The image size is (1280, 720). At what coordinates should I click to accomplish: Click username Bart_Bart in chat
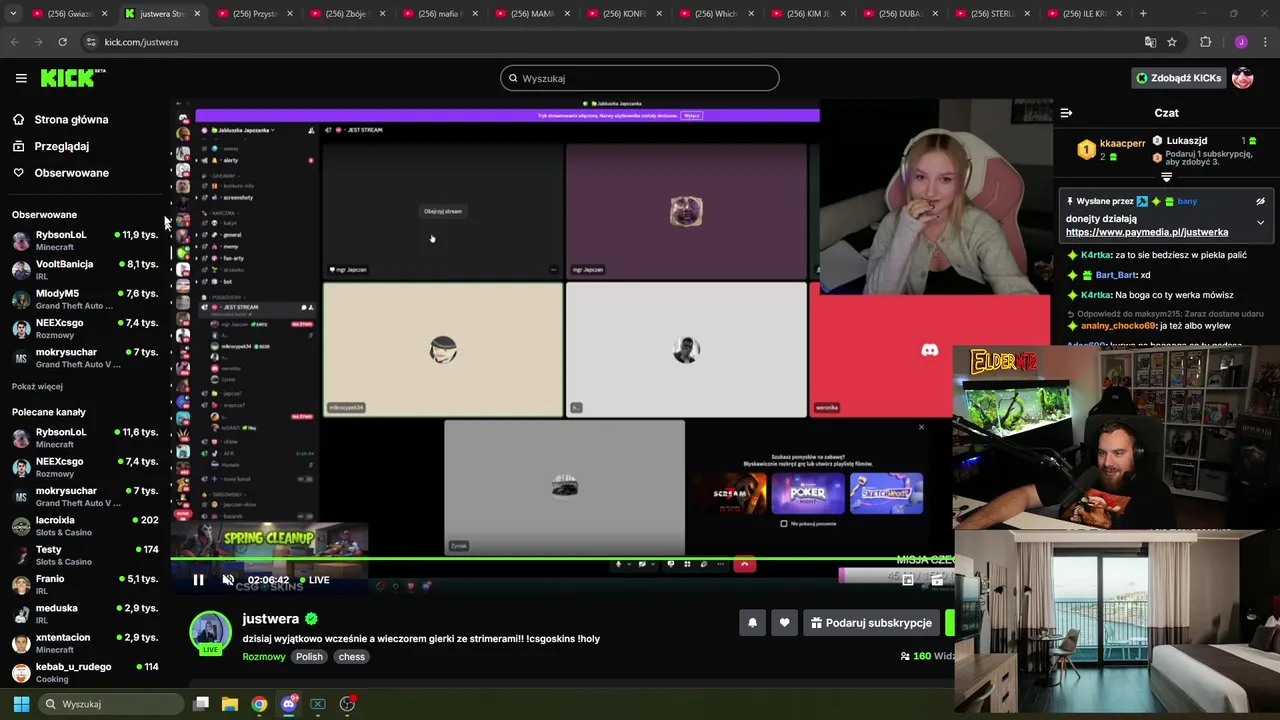coord(1116,275)
